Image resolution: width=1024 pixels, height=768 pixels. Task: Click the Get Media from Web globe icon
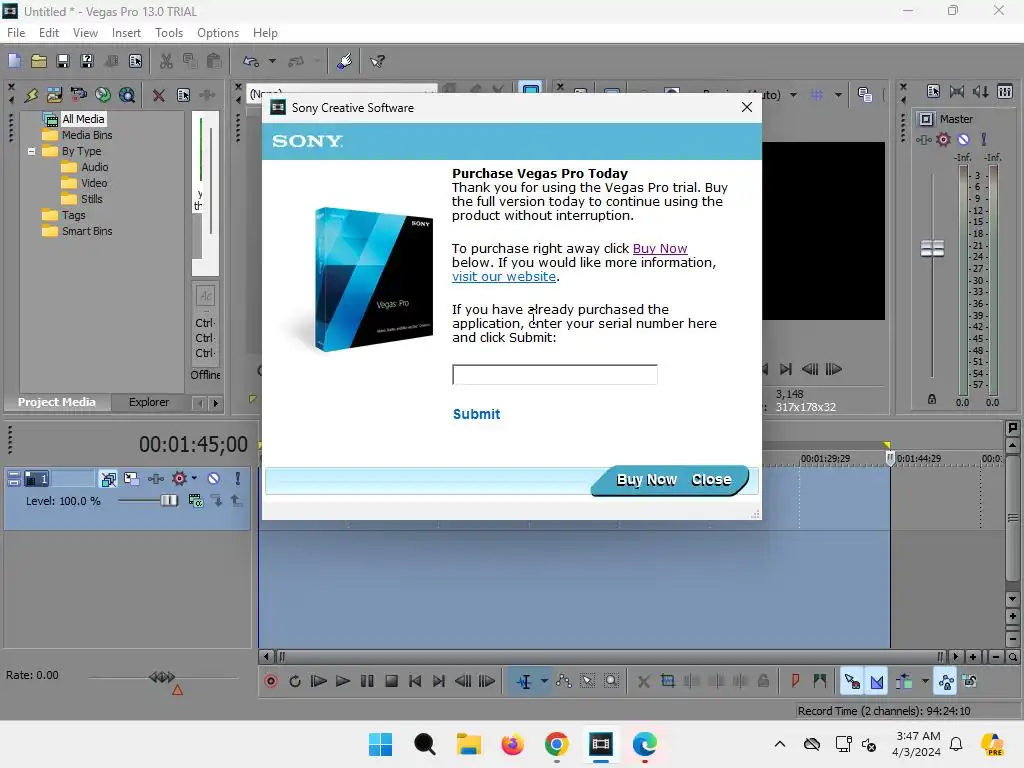103,95
